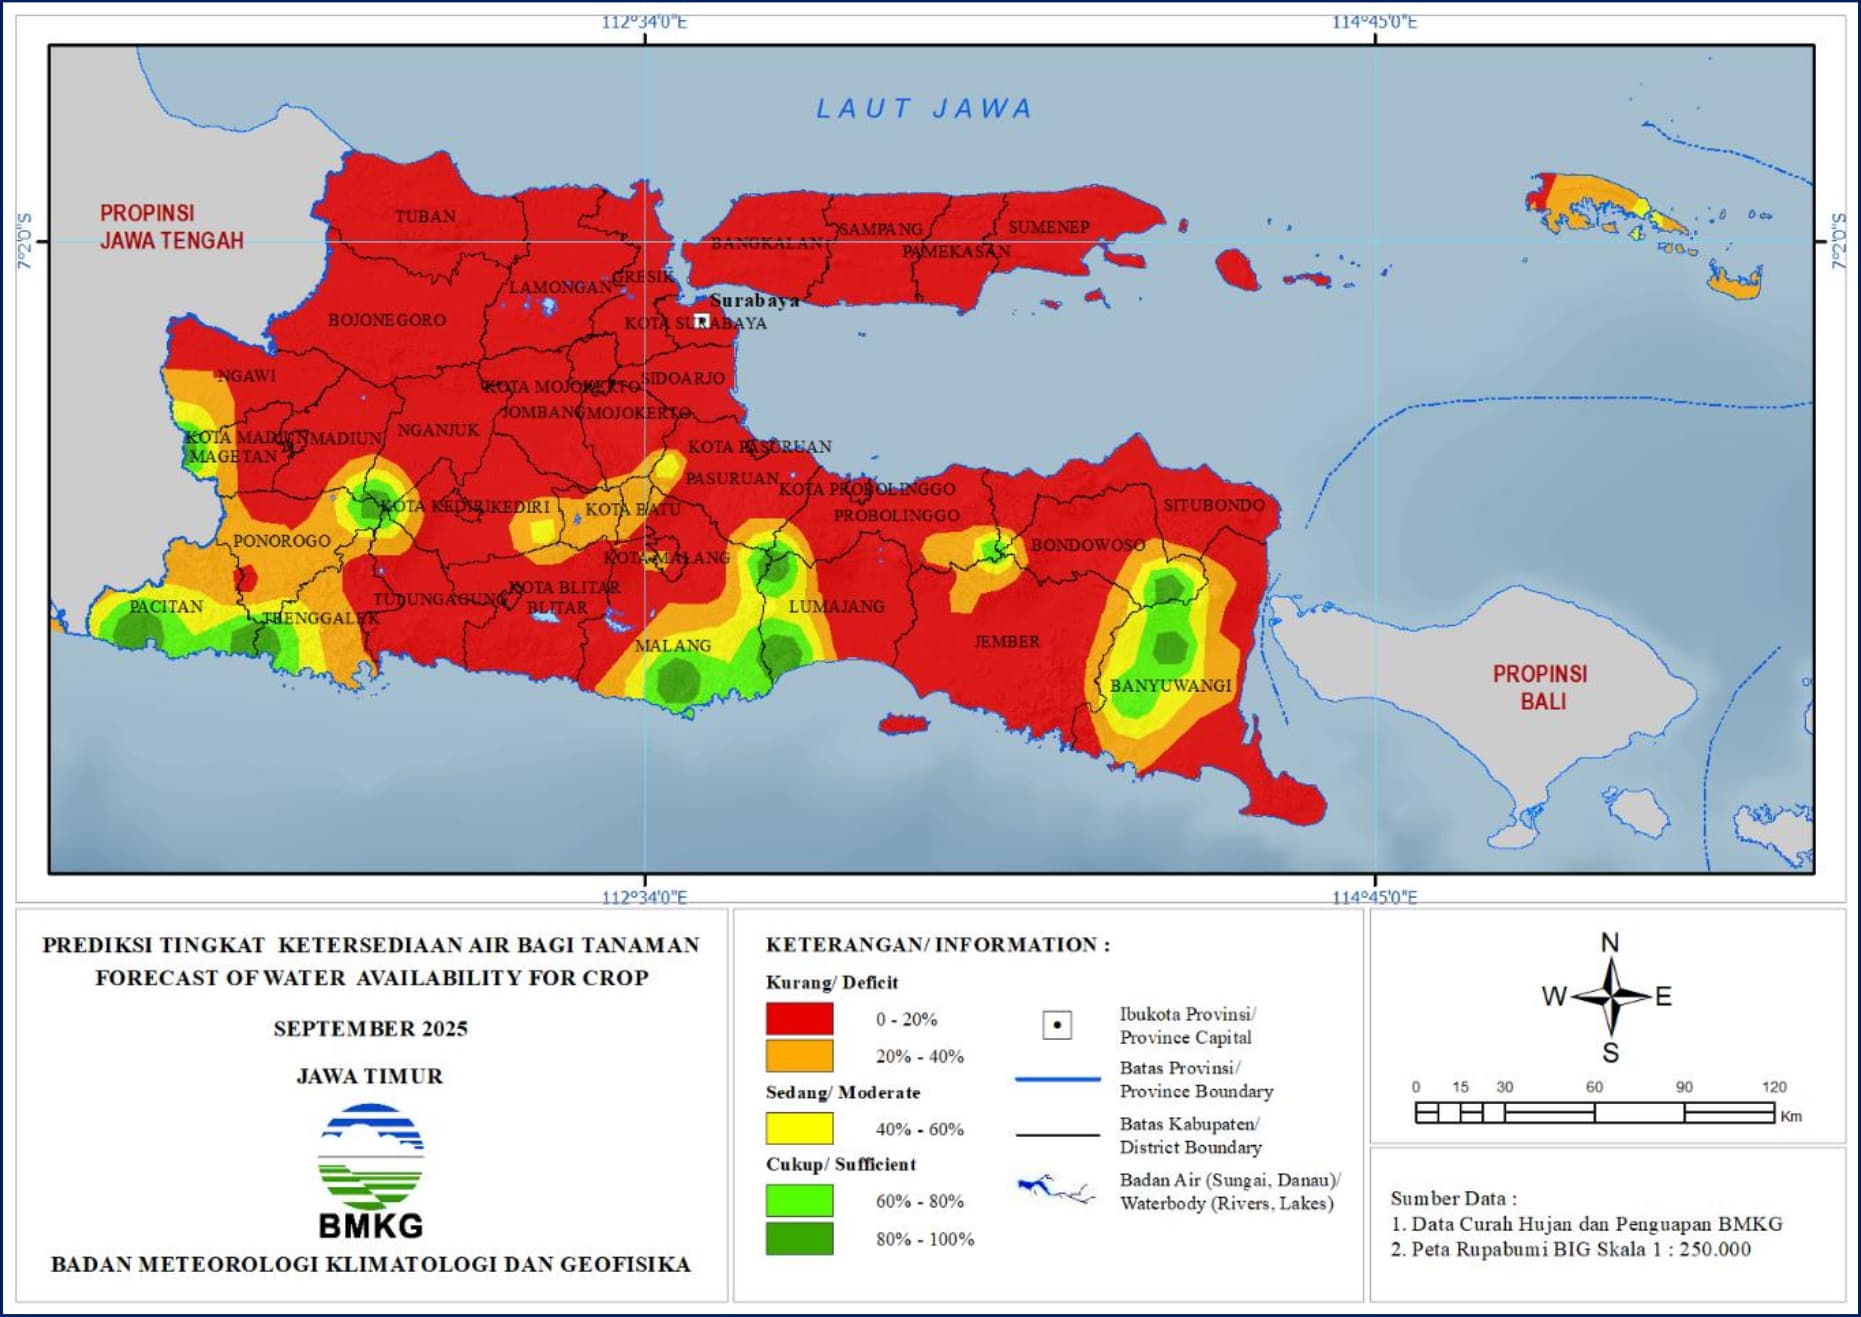This screenshot has width=1861, height=1317.
Task: Click the LAUT JAWA sea label
Action: point(924,108)
